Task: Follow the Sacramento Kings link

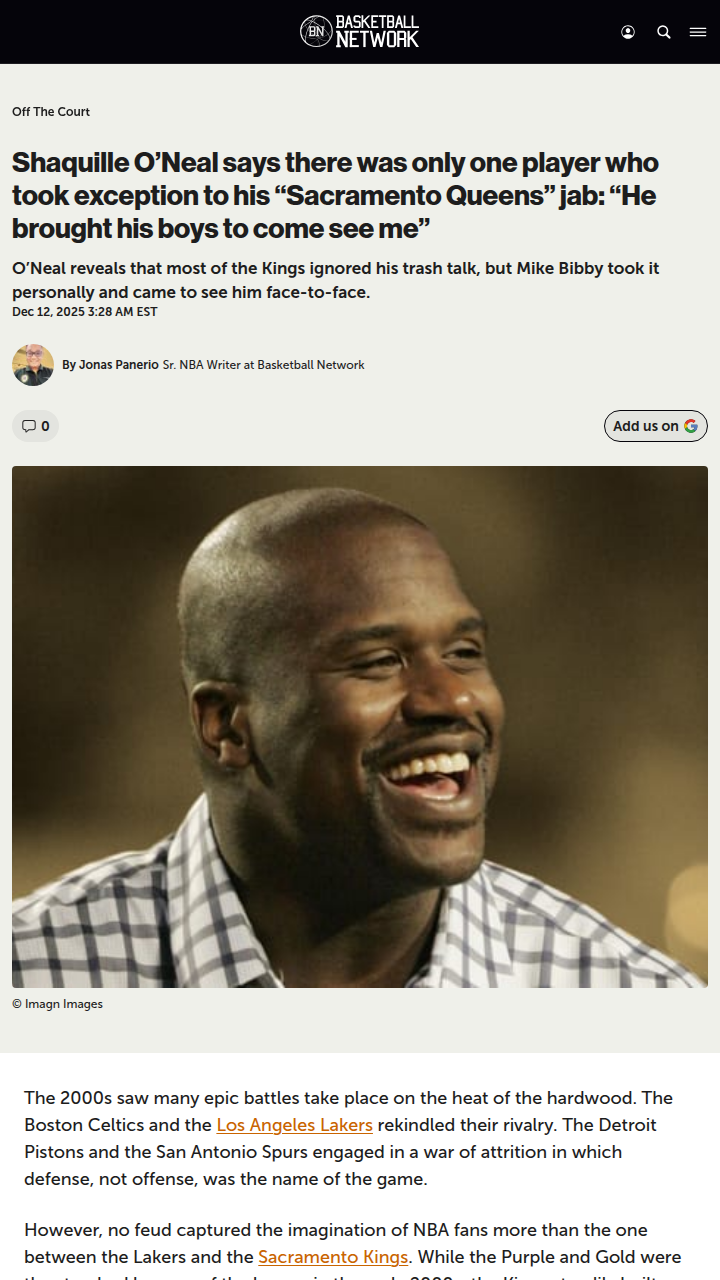Action: (333, 1257)
